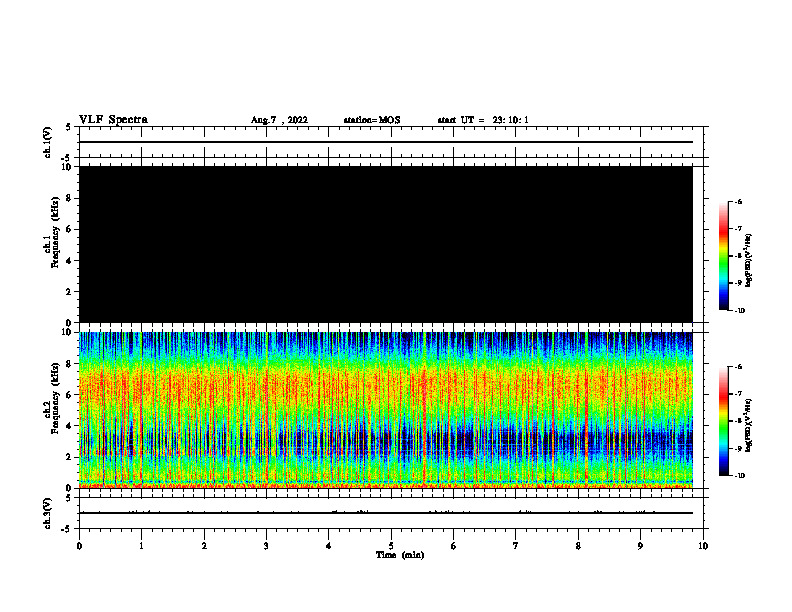Click the "ch.3(V)" axis label

47,513
